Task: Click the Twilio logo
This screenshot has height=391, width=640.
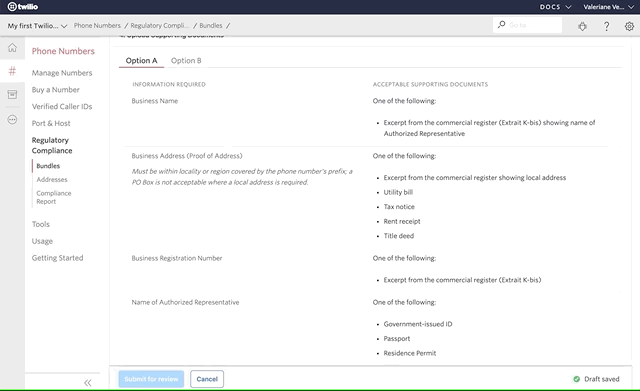Action: coord(23,7)
